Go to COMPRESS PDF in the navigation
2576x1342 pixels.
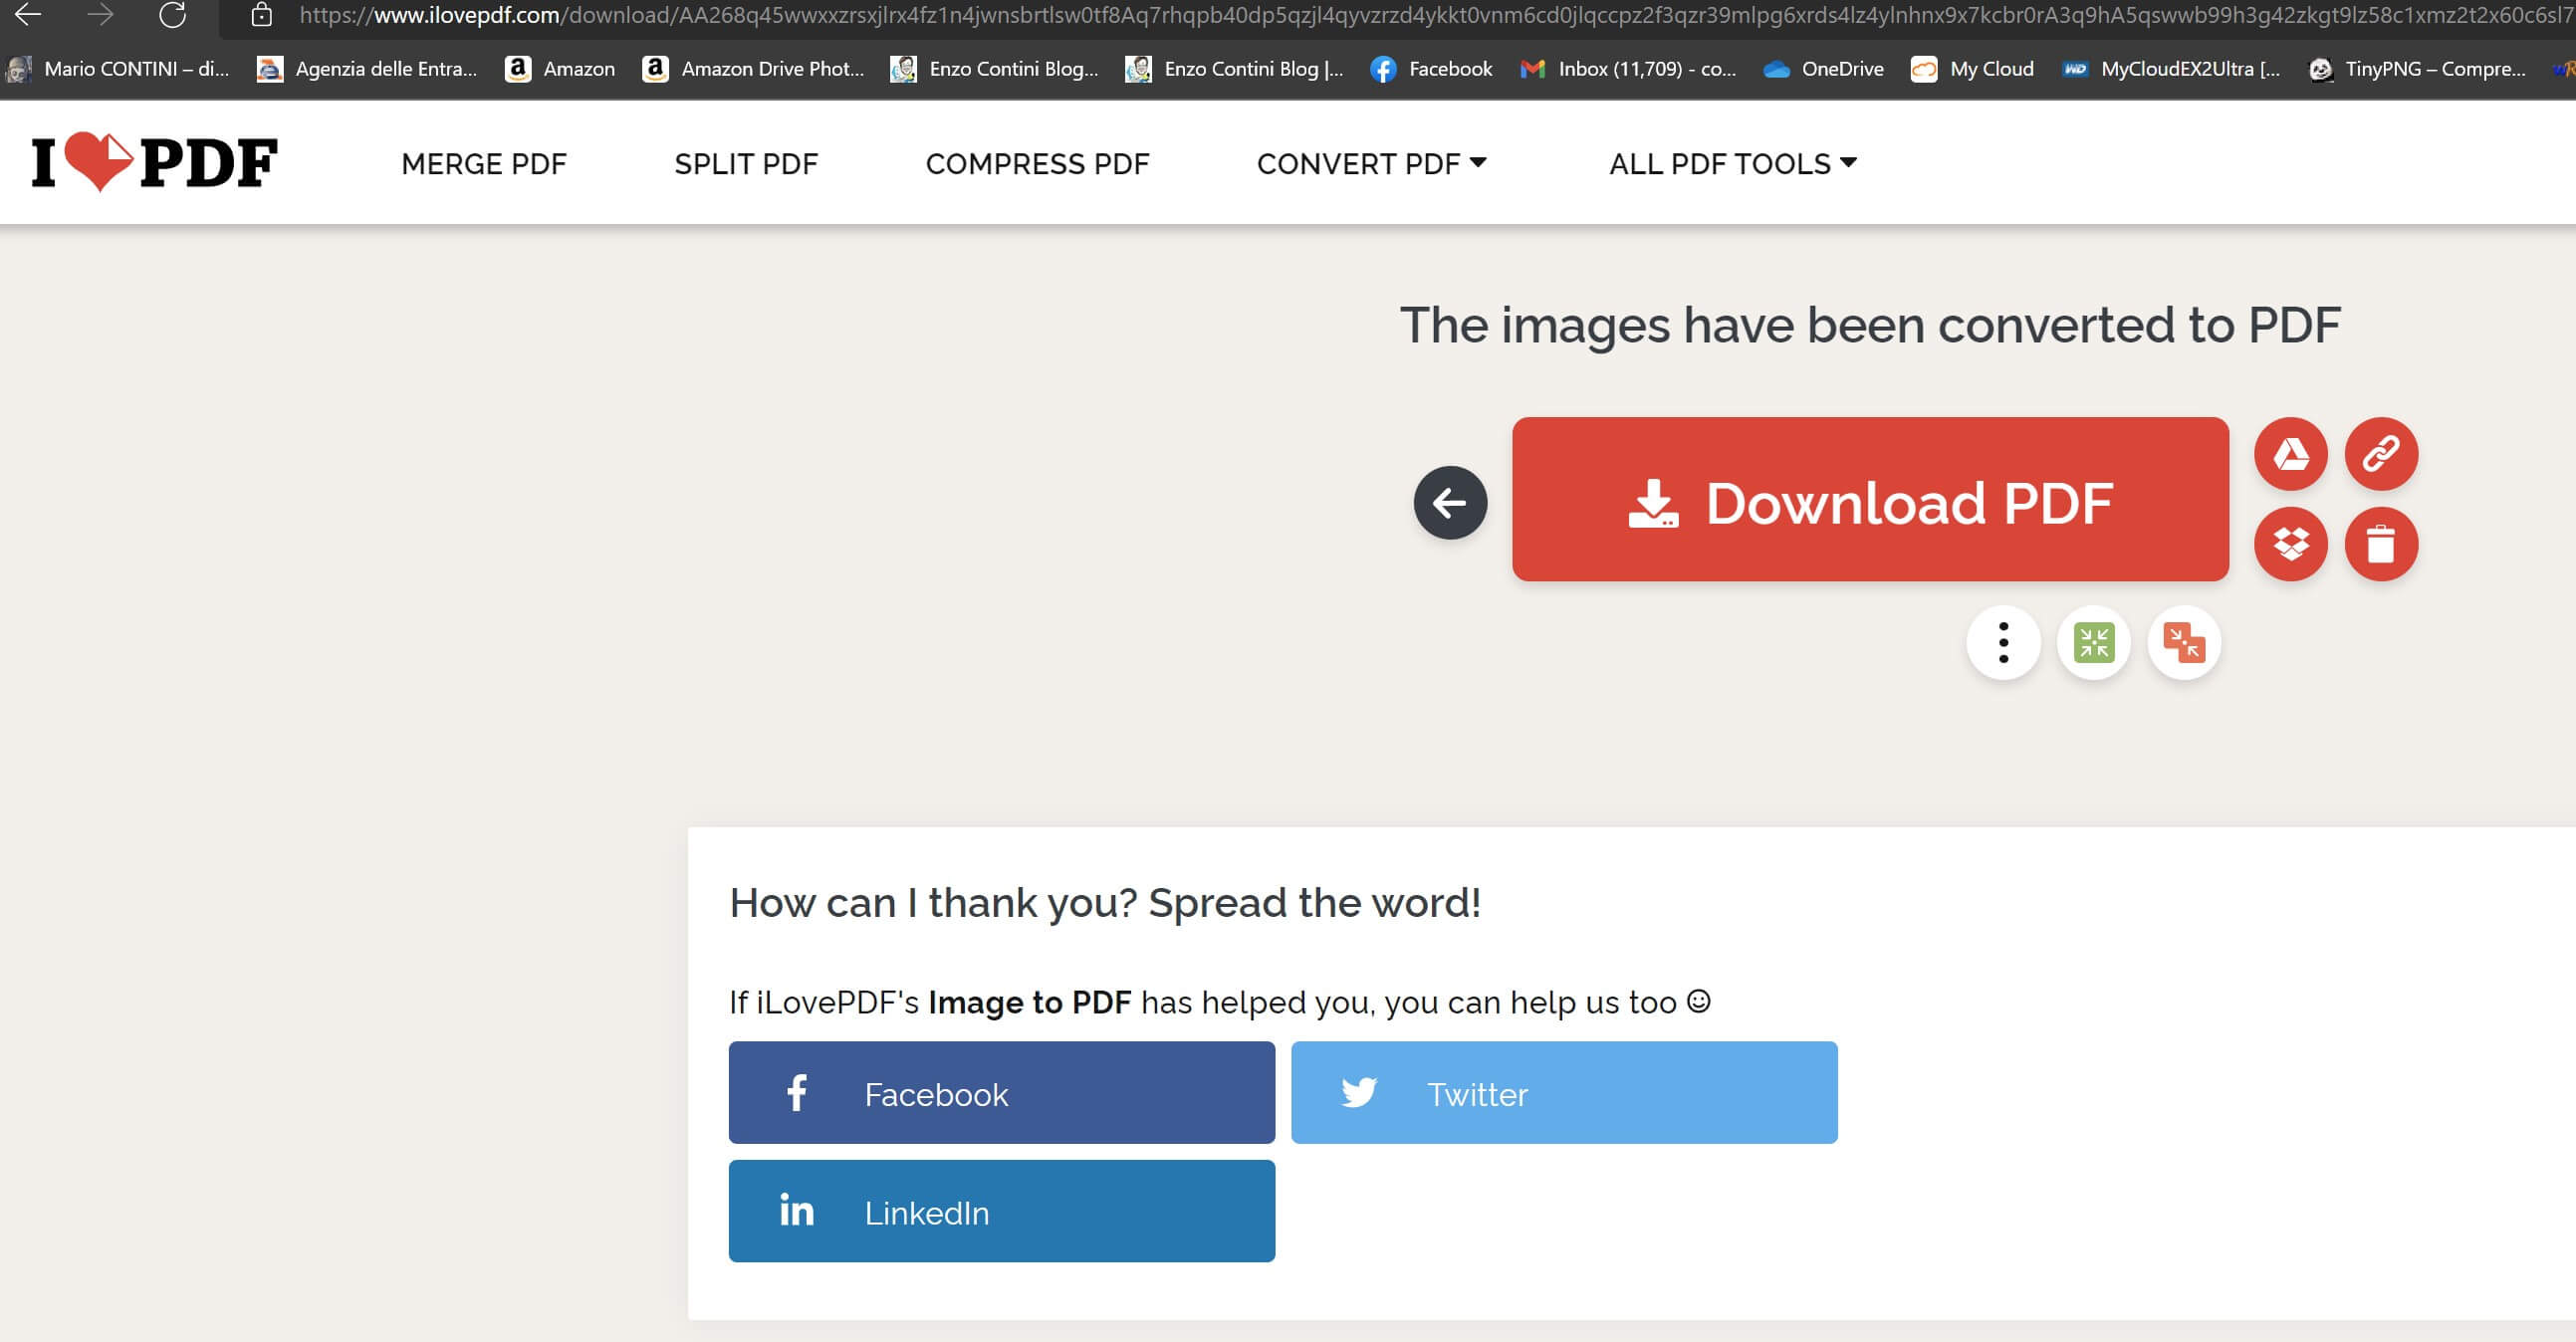point(1037,163)
